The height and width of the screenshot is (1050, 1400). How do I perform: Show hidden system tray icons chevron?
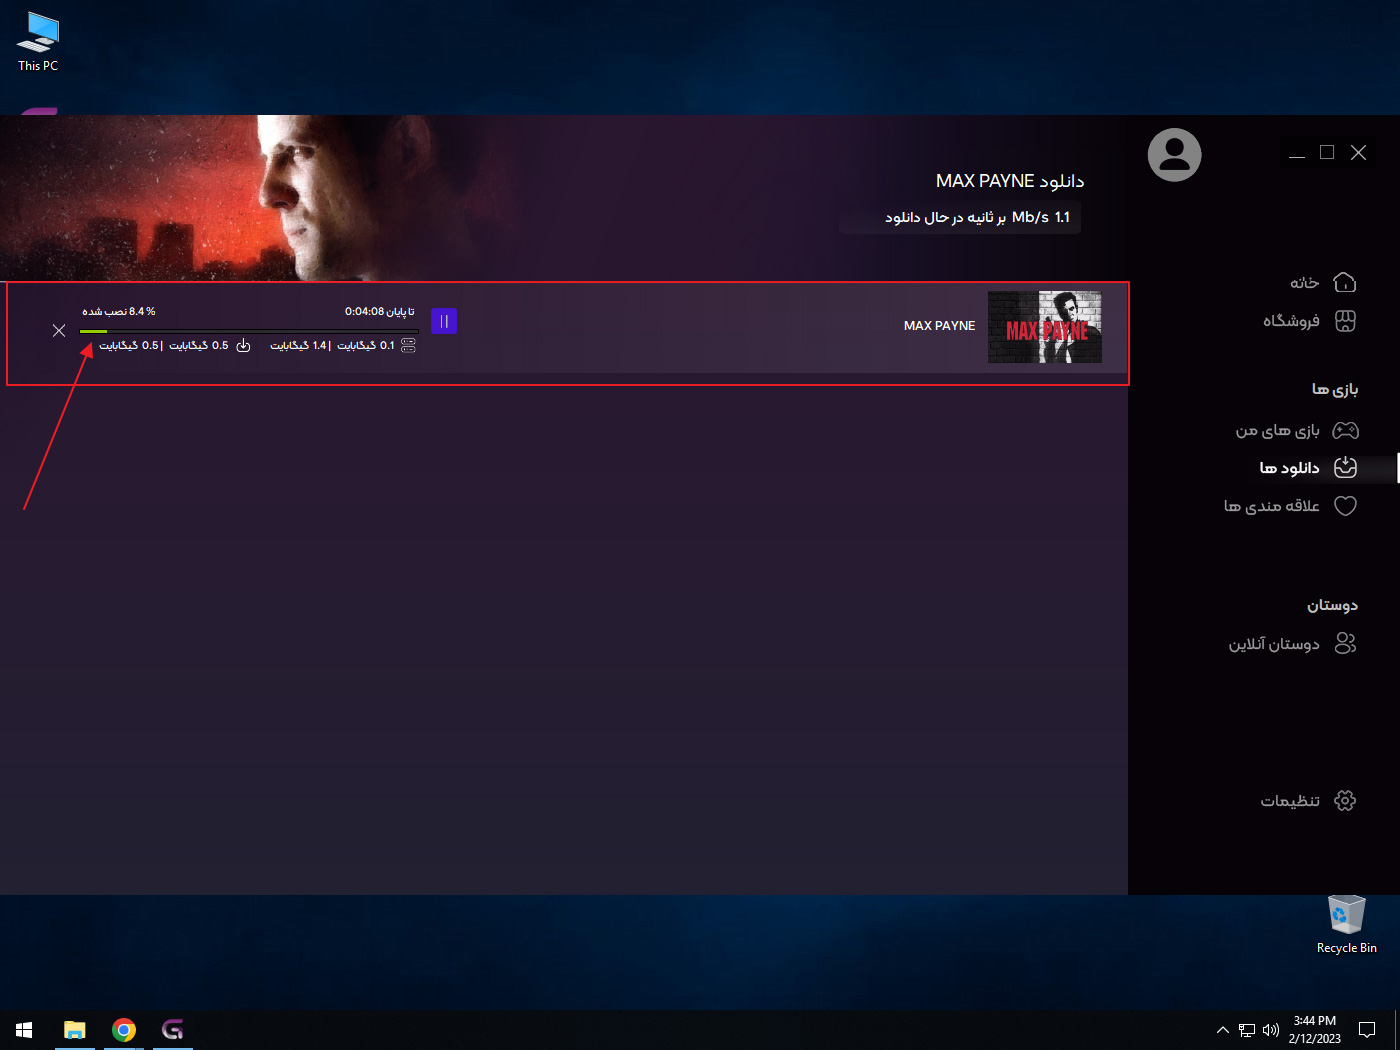[x=1222, y=1030]
